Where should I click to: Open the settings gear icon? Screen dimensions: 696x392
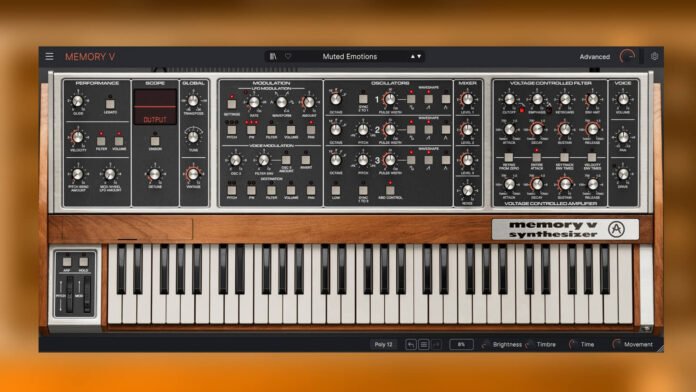click(654, 57)
